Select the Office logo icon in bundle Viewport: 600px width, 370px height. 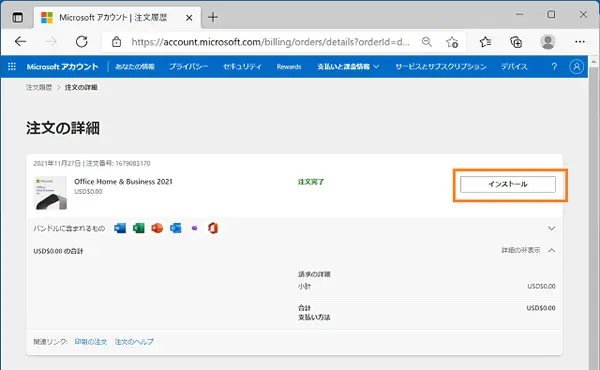tap(213, 228)
